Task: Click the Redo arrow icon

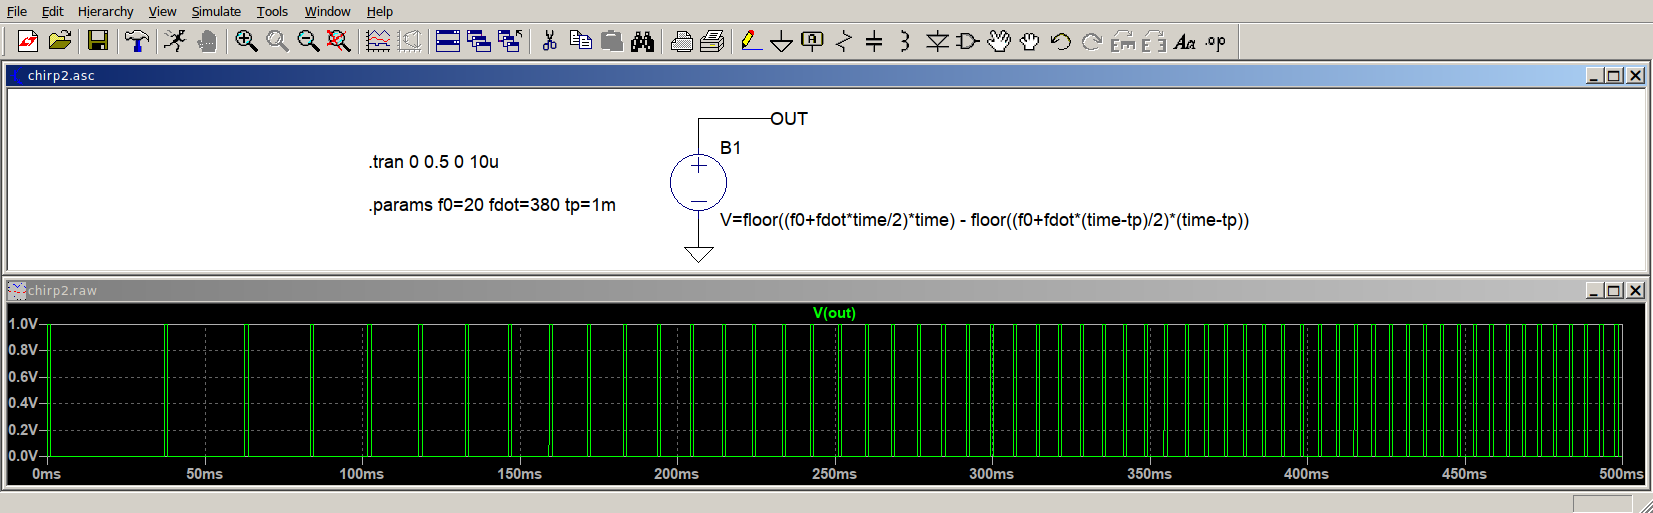Action: click(x=1092, y=41)
